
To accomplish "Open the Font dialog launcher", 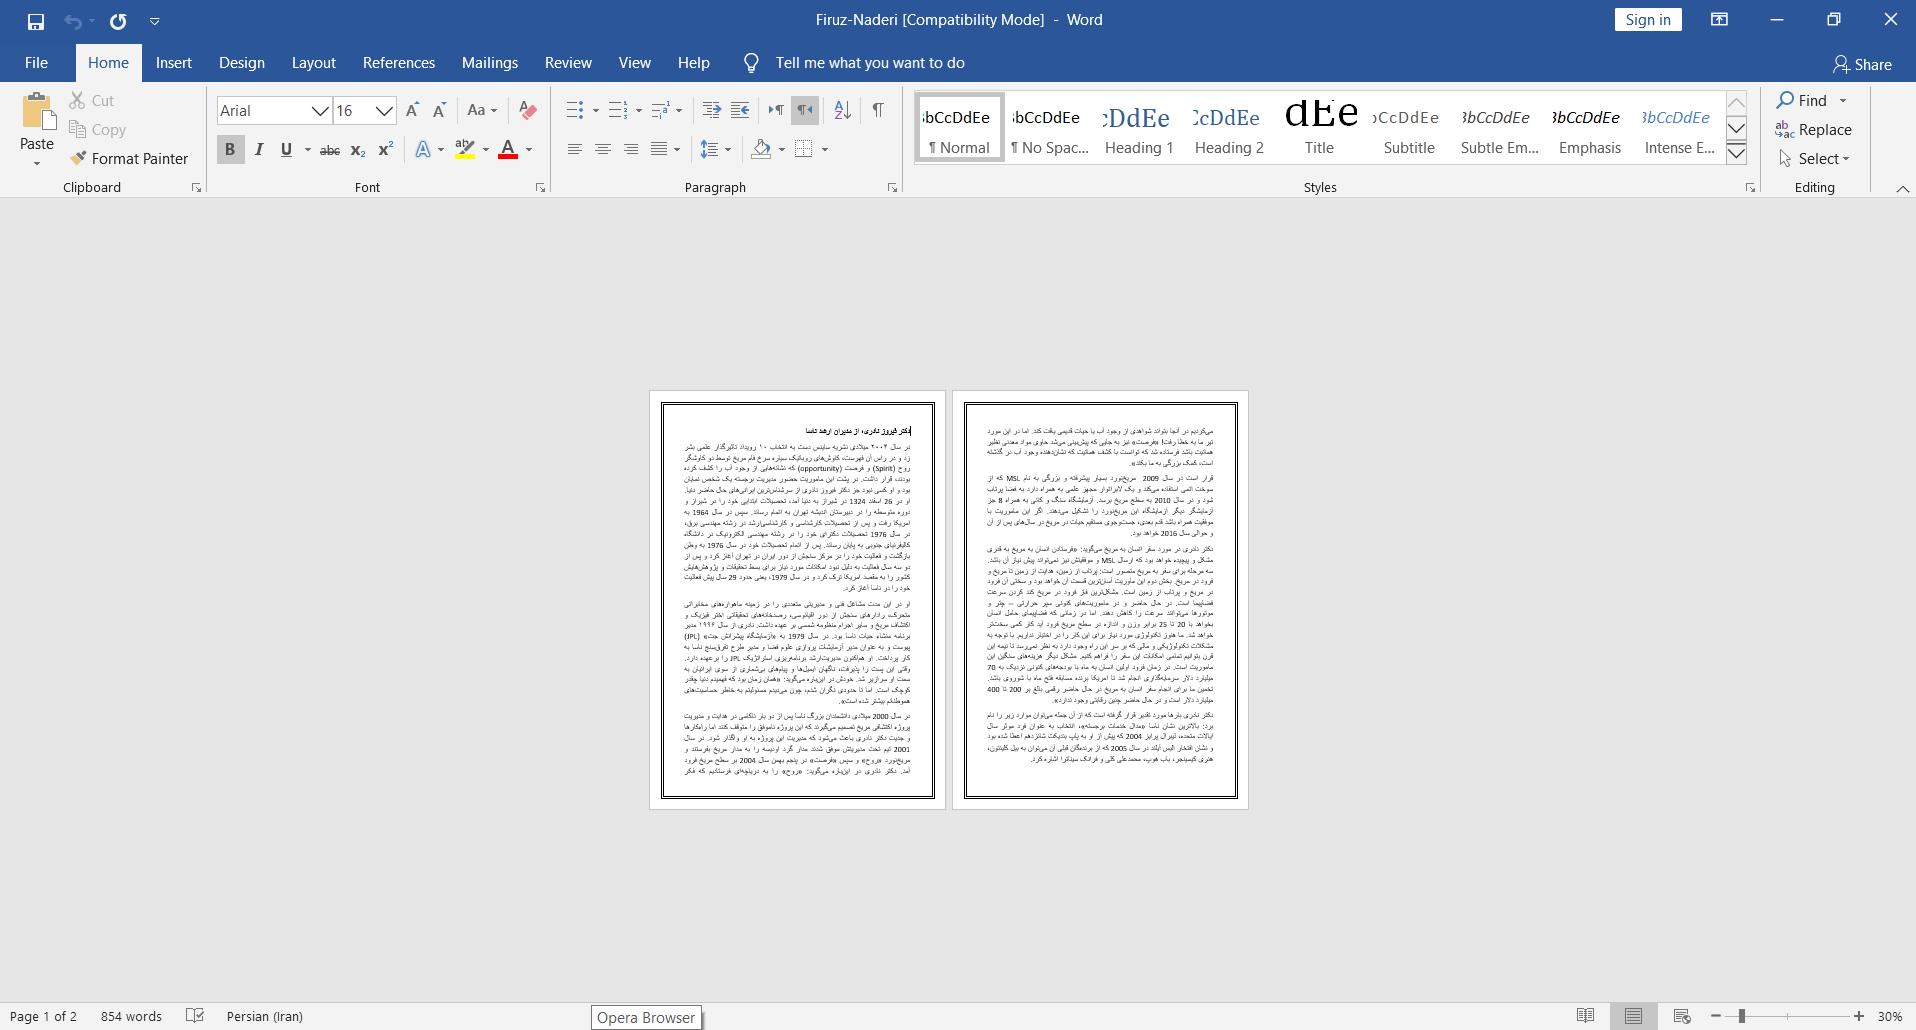I will (540, 187).
